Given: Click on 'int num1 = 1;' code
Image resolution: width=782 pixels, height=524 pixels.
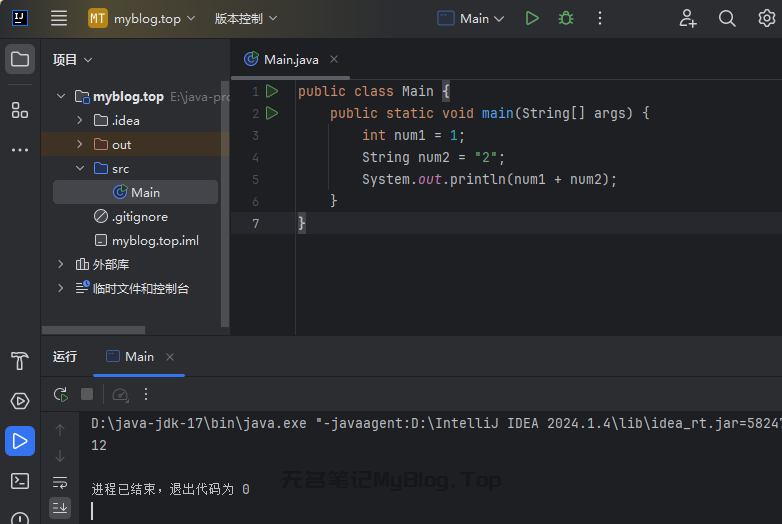Looking at the screenshot, I should click(x=413, y=136).
